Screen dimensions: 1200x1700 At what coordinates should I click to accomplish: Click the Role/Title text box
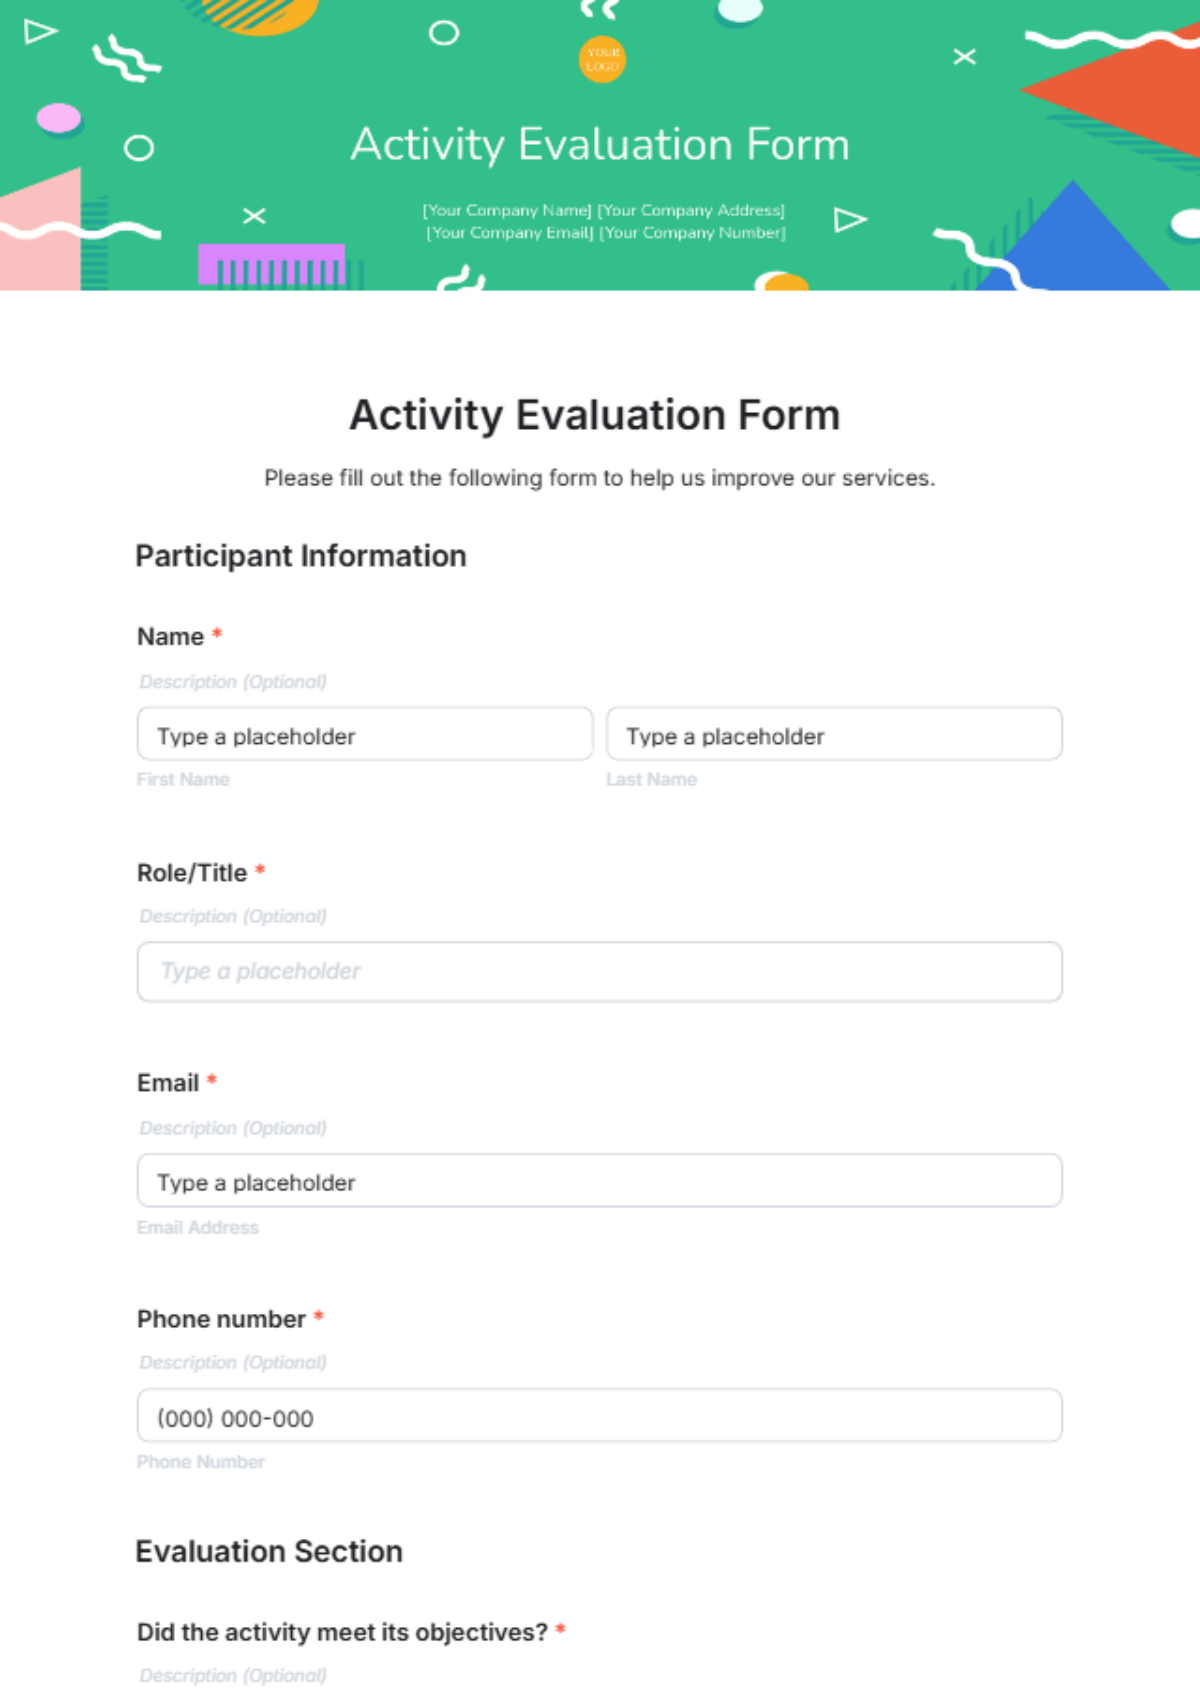point(599,971)
